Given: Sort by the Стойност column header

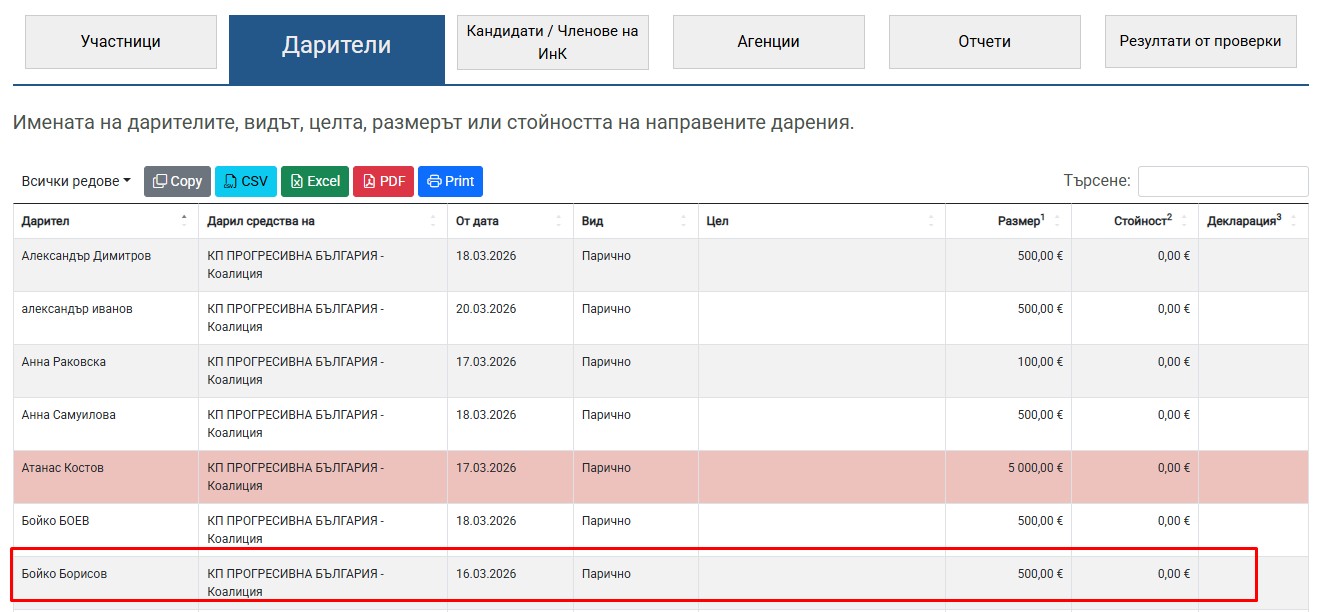Looking at the screenshot, I should tap(1134, 221).
